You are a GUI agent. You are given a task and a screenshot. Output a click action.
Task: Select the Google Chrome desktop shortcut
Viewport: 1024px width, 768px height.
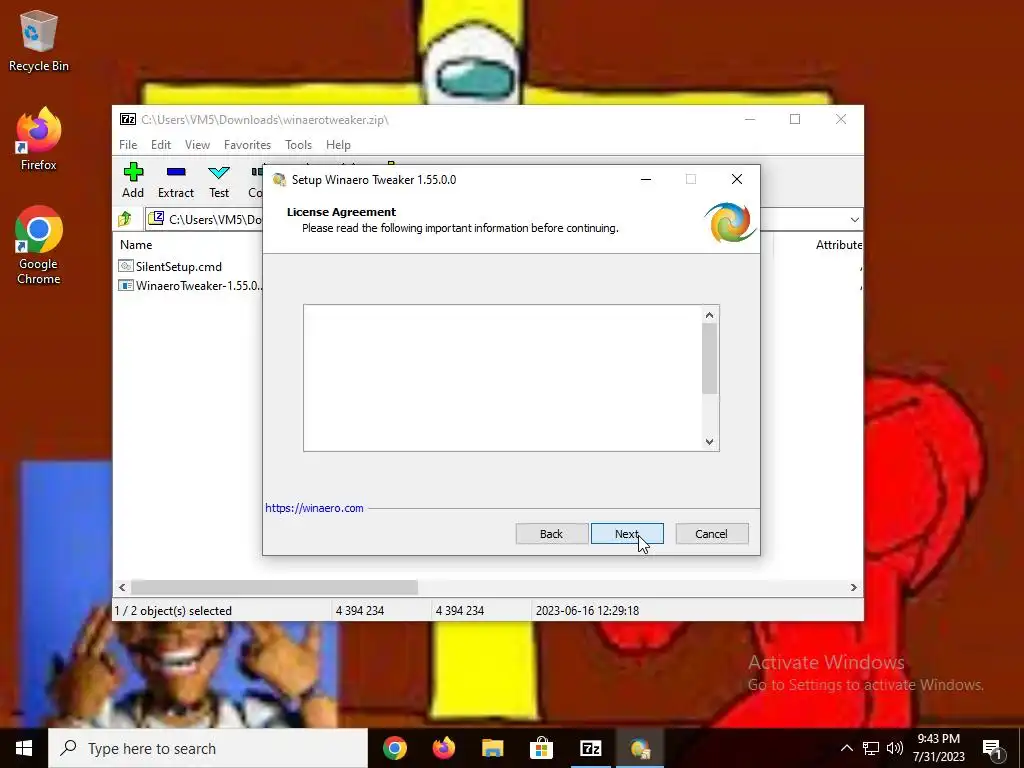point(39,246)
